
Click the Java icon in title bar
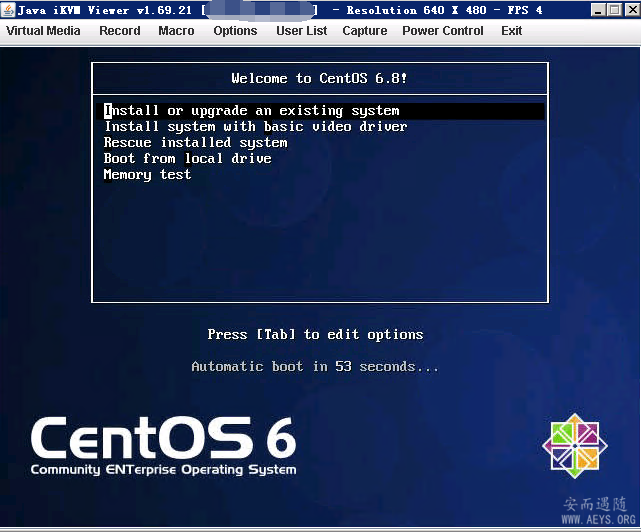8,9
